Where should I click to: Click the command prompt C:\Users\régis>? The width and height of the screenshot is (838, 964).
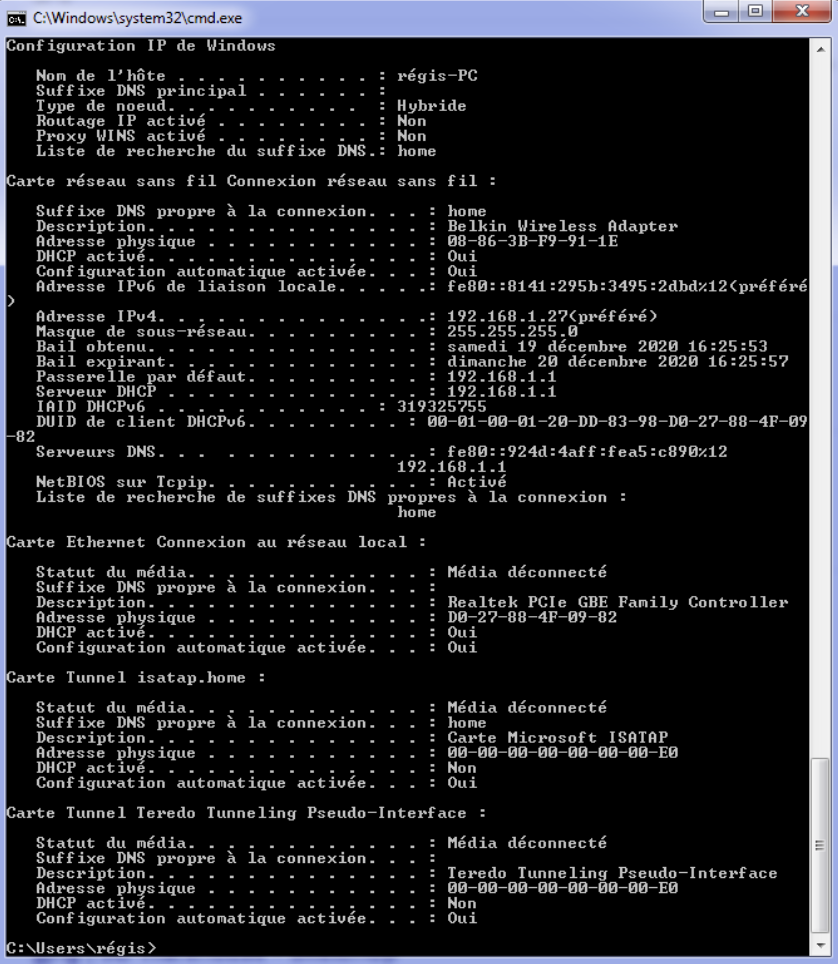(81, 947)
